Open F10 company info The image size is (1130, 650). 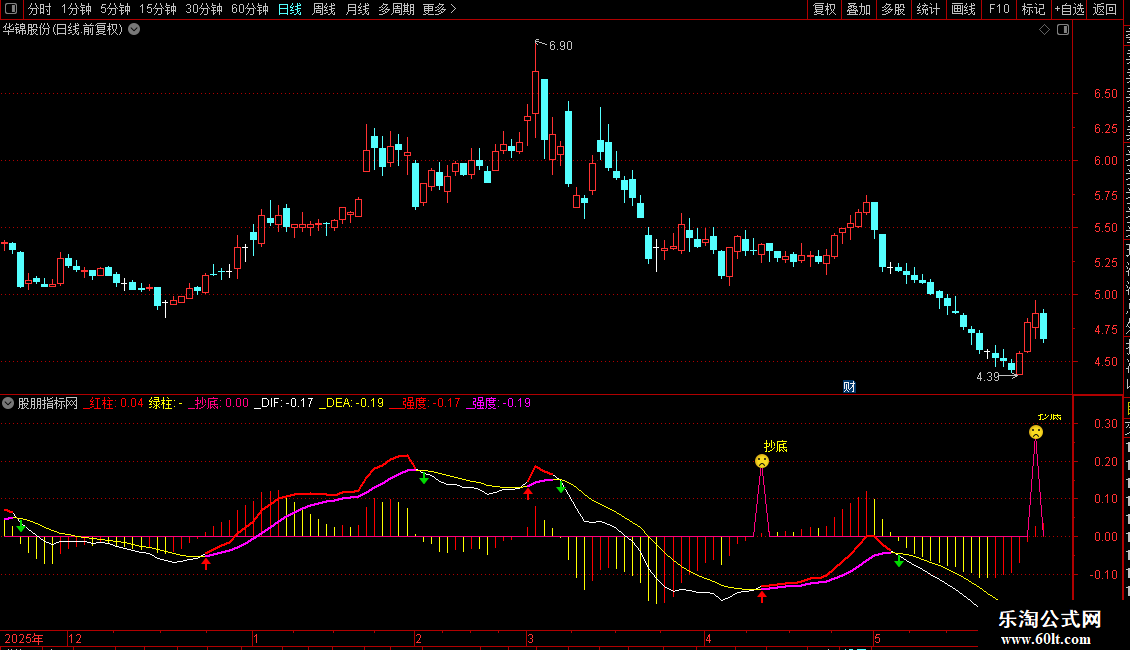click(999, 9)
